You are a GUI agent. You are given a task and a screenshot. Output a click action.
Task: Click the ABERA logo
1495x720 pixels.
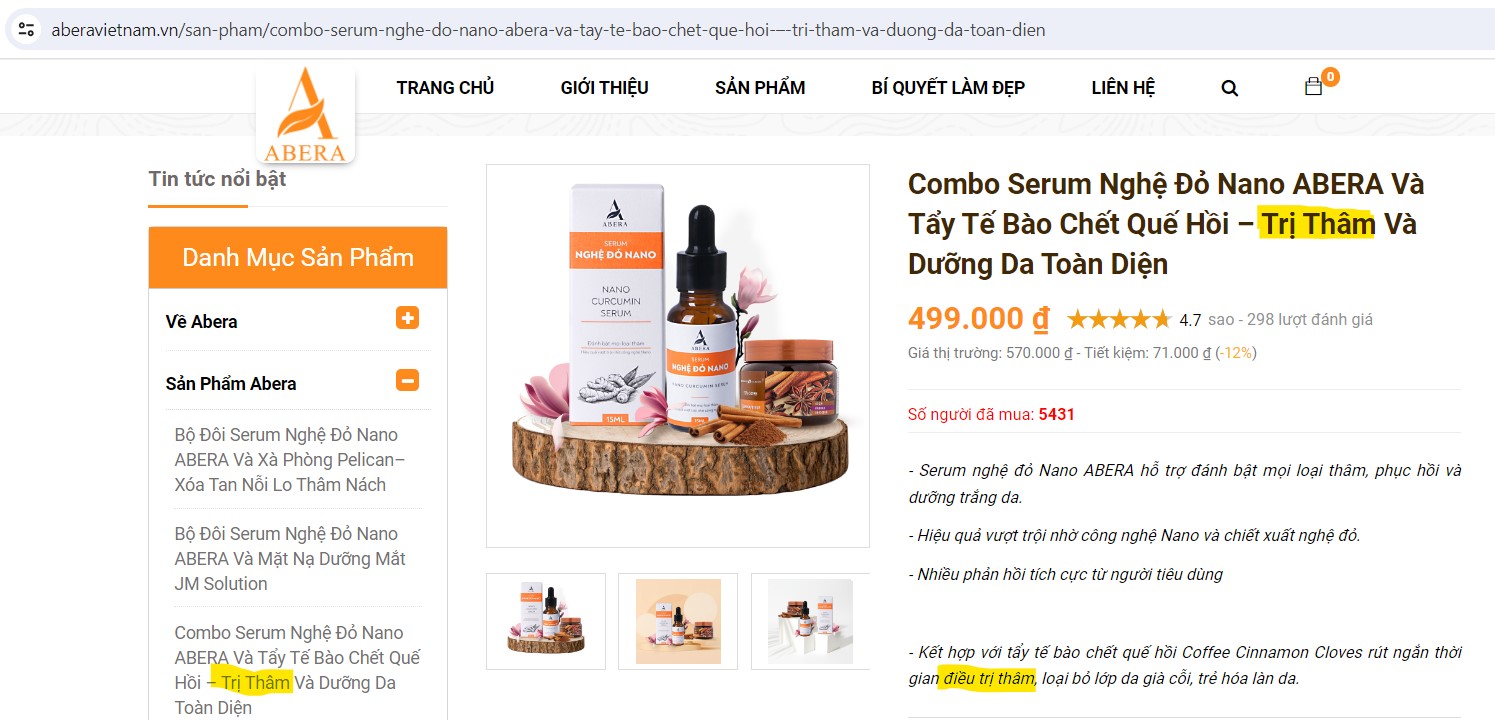[x=305, y=115]
